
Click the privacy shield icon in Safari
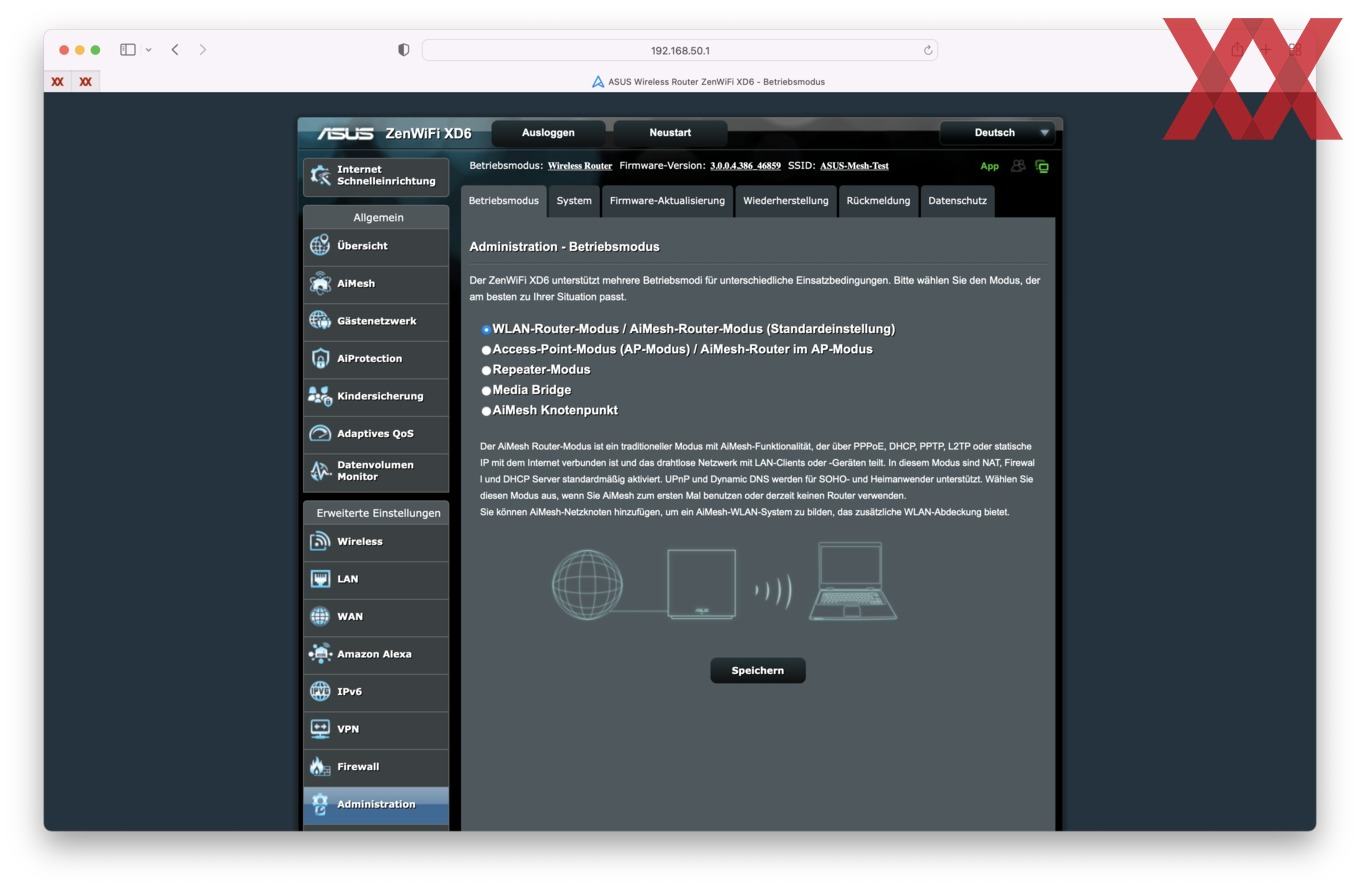point(404,50)
